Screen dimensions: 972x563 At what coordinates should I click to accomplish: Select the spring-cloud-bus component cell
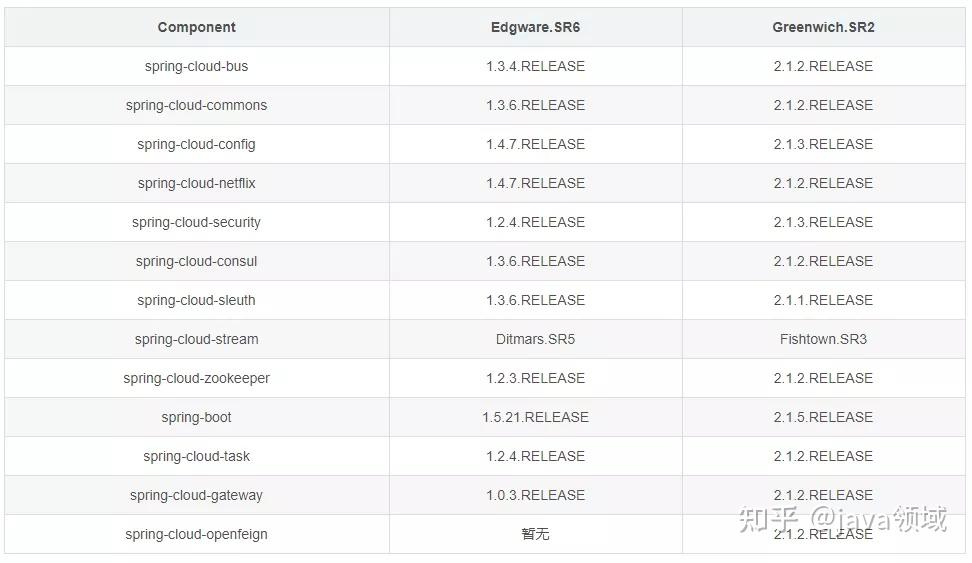[196, 66]
